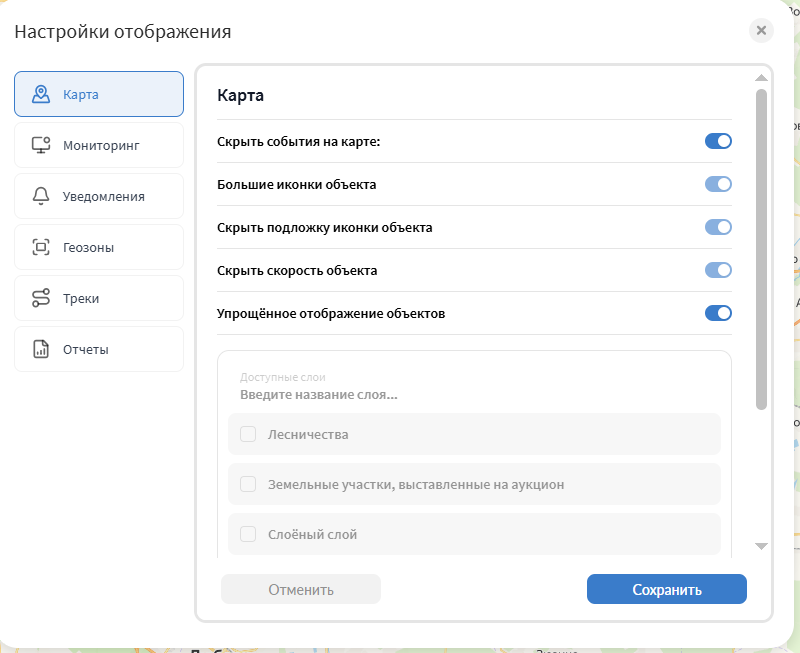Viewport: 800px width, 653px height.
Task: Toggle Большие иконки объекта switch
Action: tap(718, 184)
